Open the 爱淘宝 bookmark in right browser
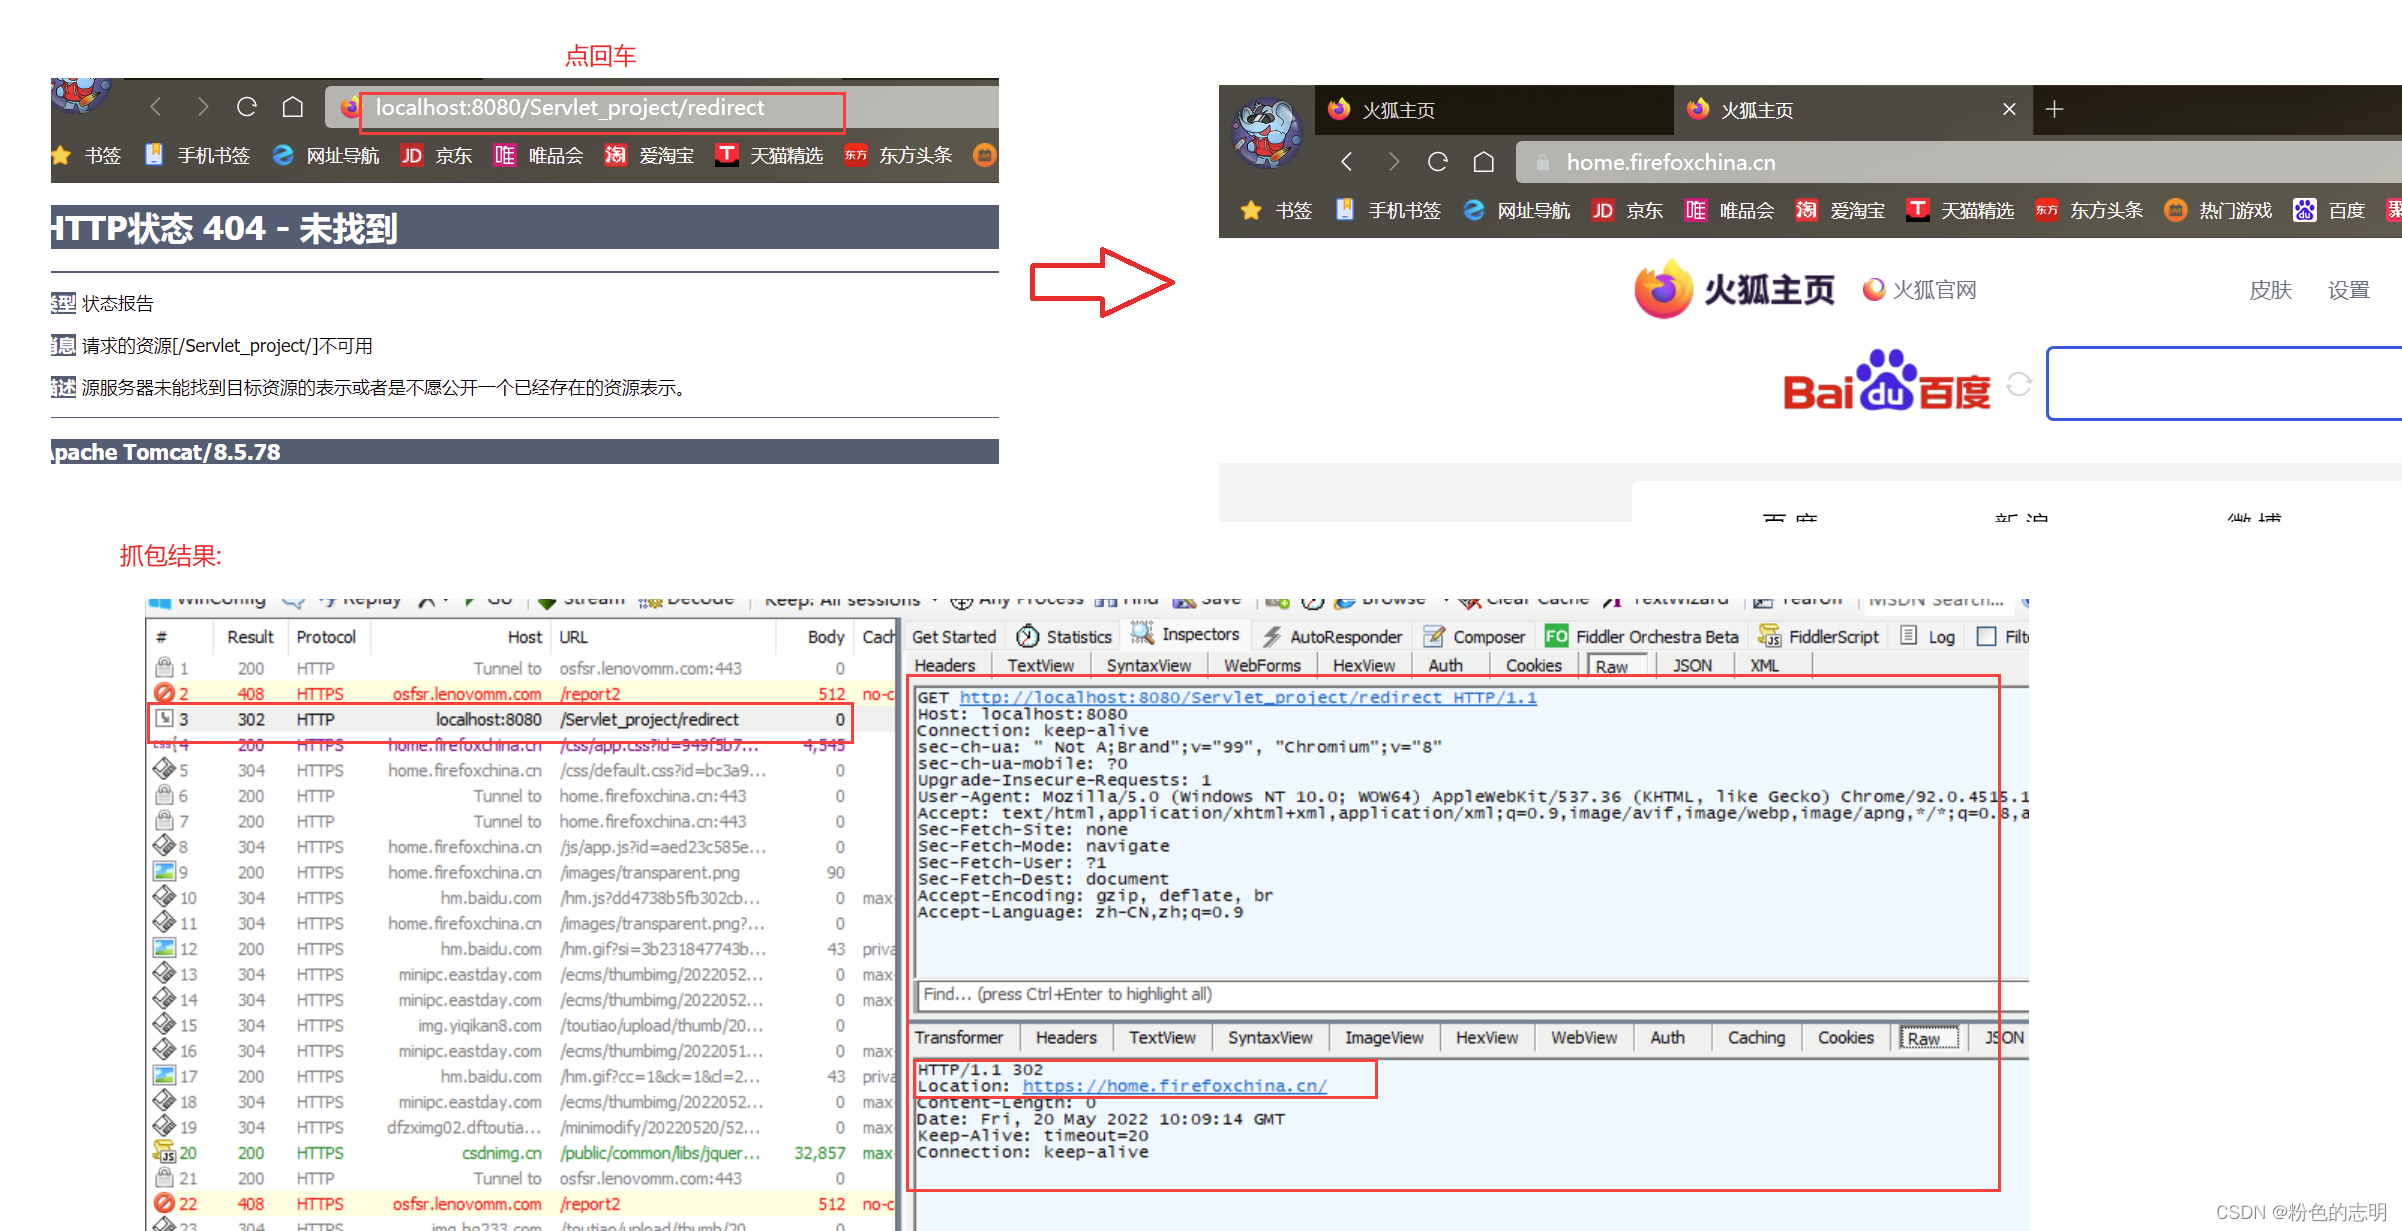The image size is (2402, 1231). click(x=1840, y=210)
